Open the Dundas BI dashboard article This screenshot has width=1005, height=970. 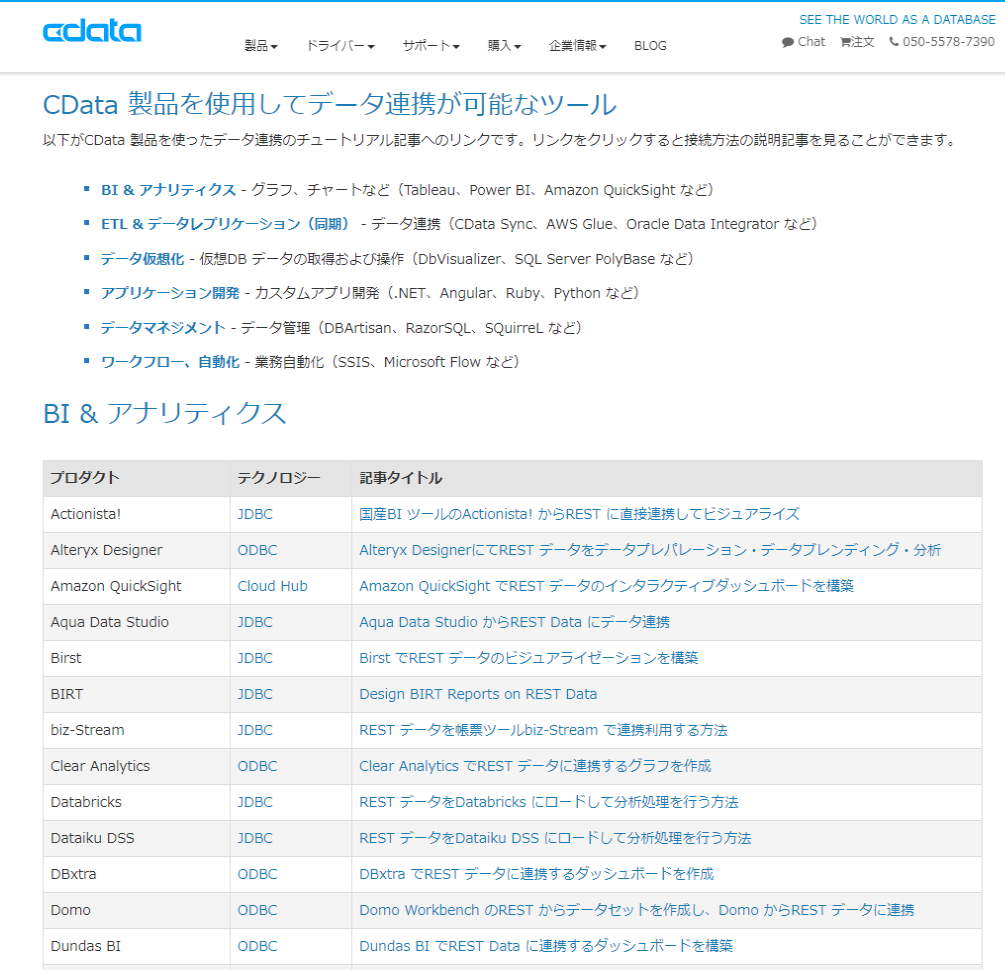coord(546,946)
